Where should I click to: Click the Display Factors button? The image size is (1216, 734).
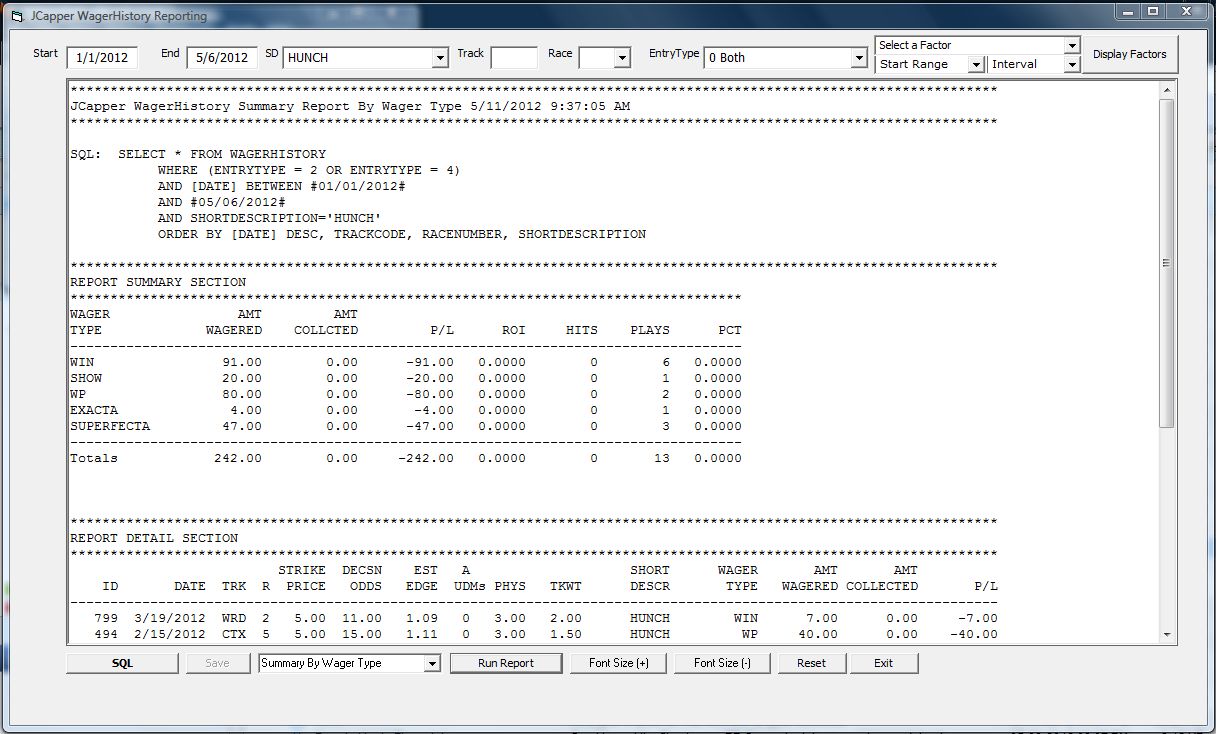coord(1129,54)
